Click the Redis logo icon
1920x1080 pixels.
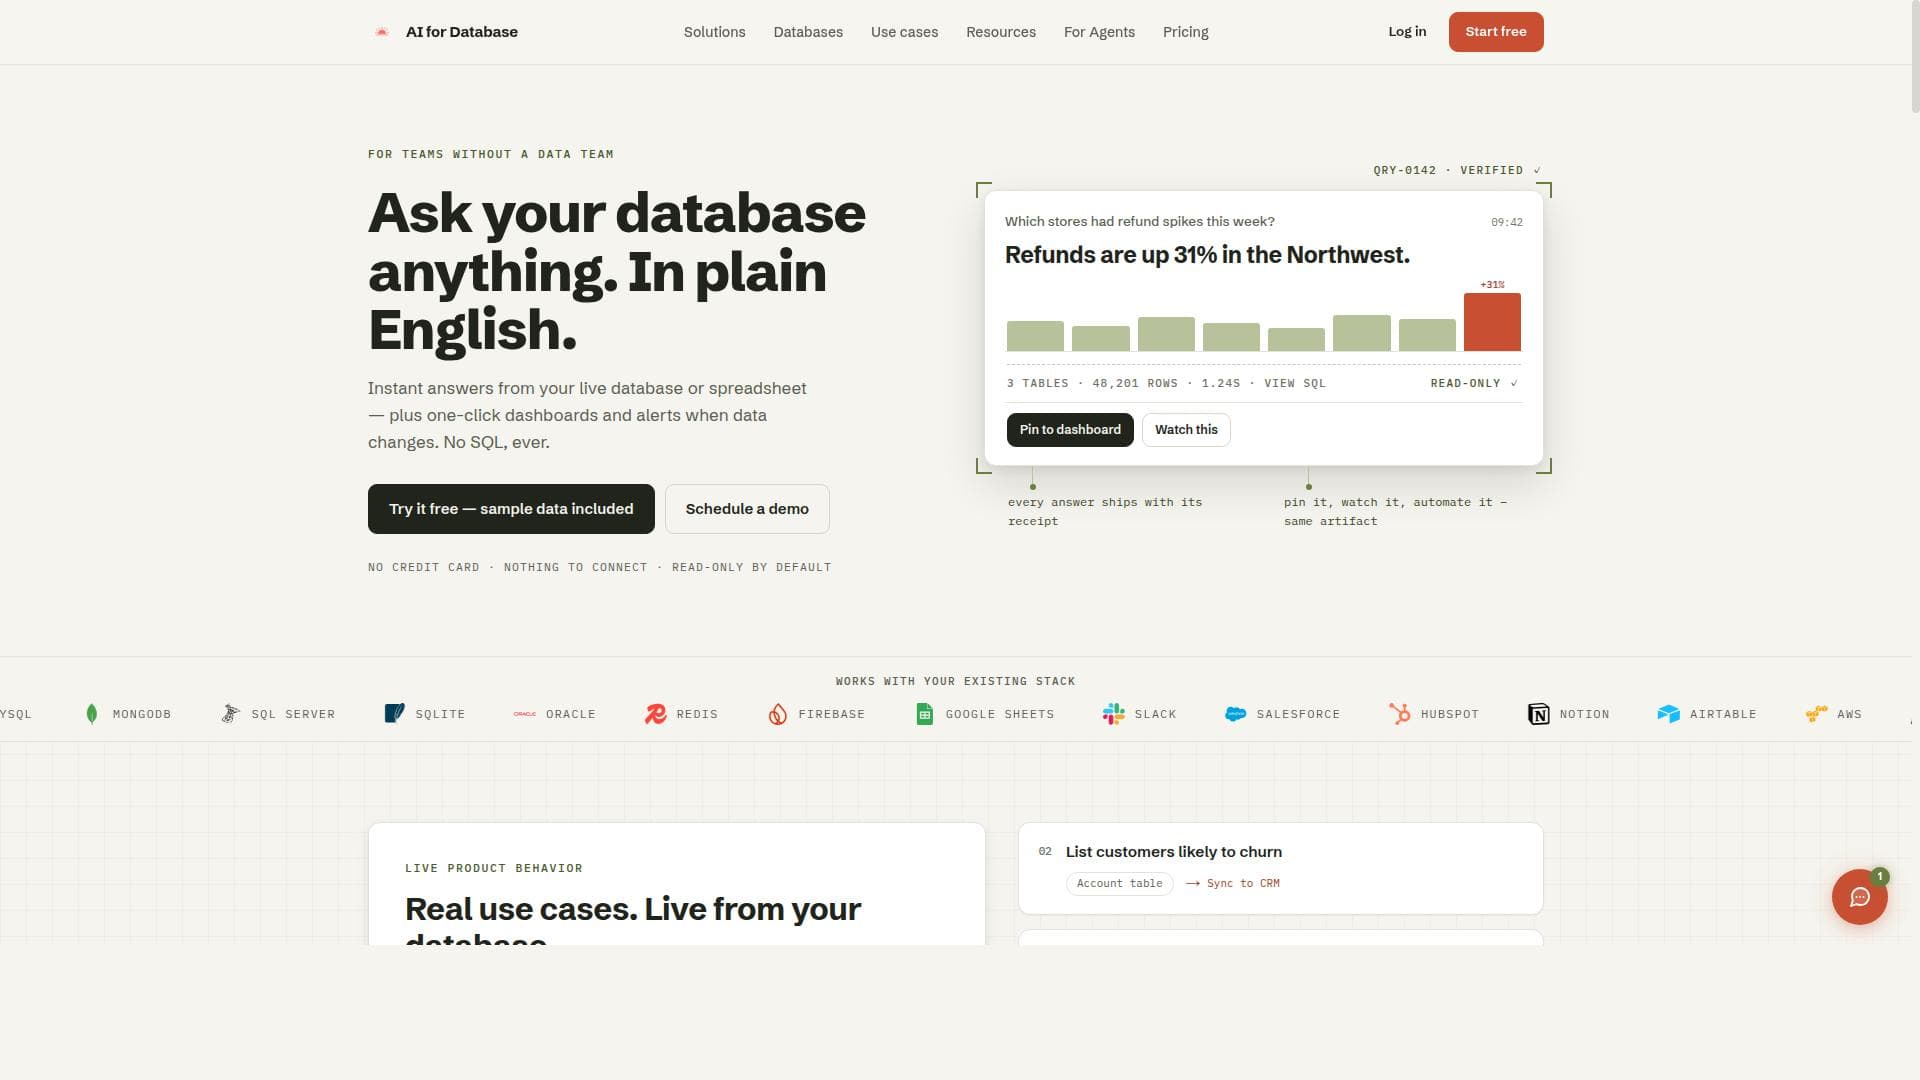(655, 714)
